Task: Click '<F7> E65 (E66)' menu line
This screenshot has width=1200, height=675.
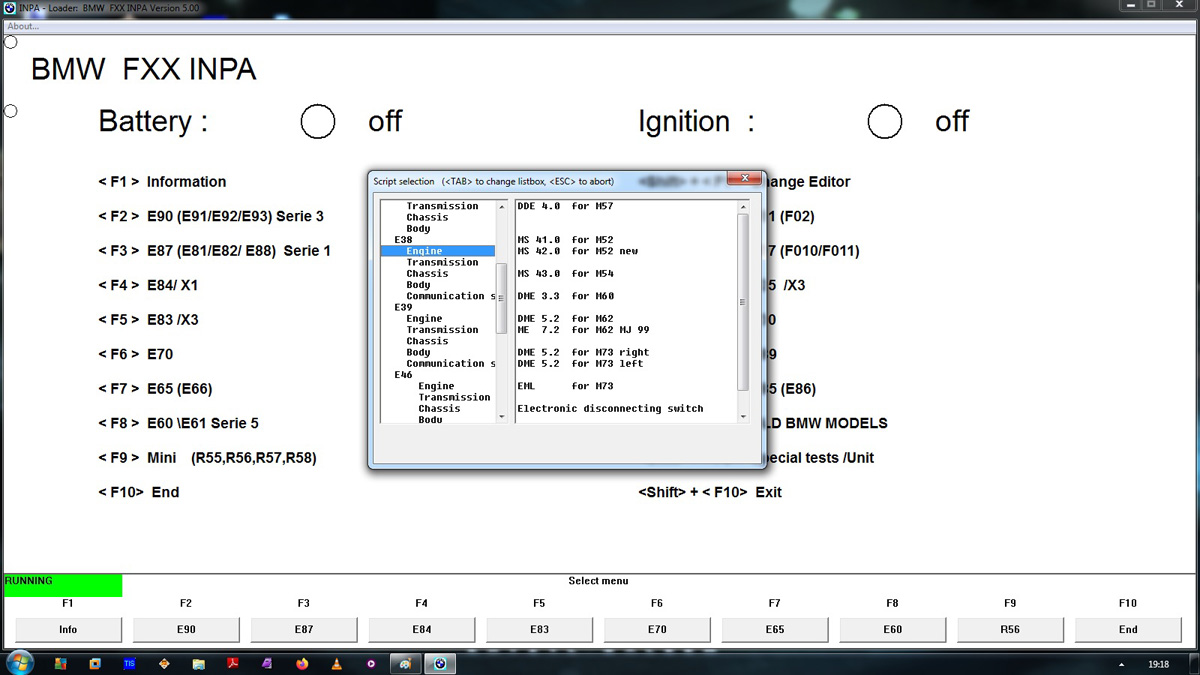Action: (155, 389)
